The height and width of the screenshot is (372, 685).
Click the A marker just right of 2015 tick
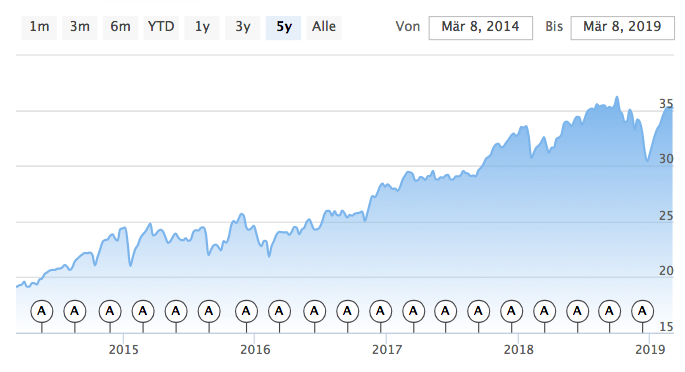click(x=143, y=311)
